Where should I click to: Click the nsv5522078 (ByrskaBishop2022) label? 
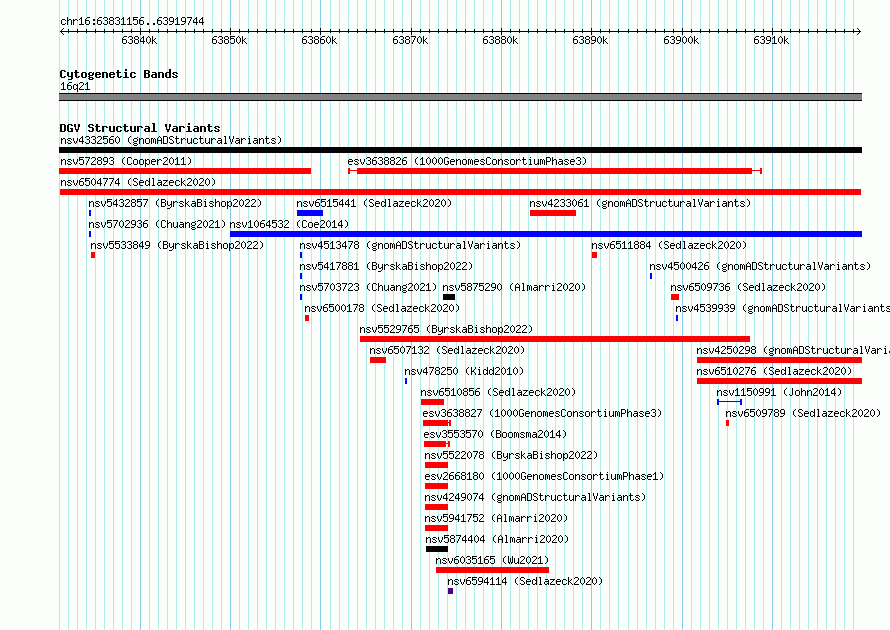511,455
